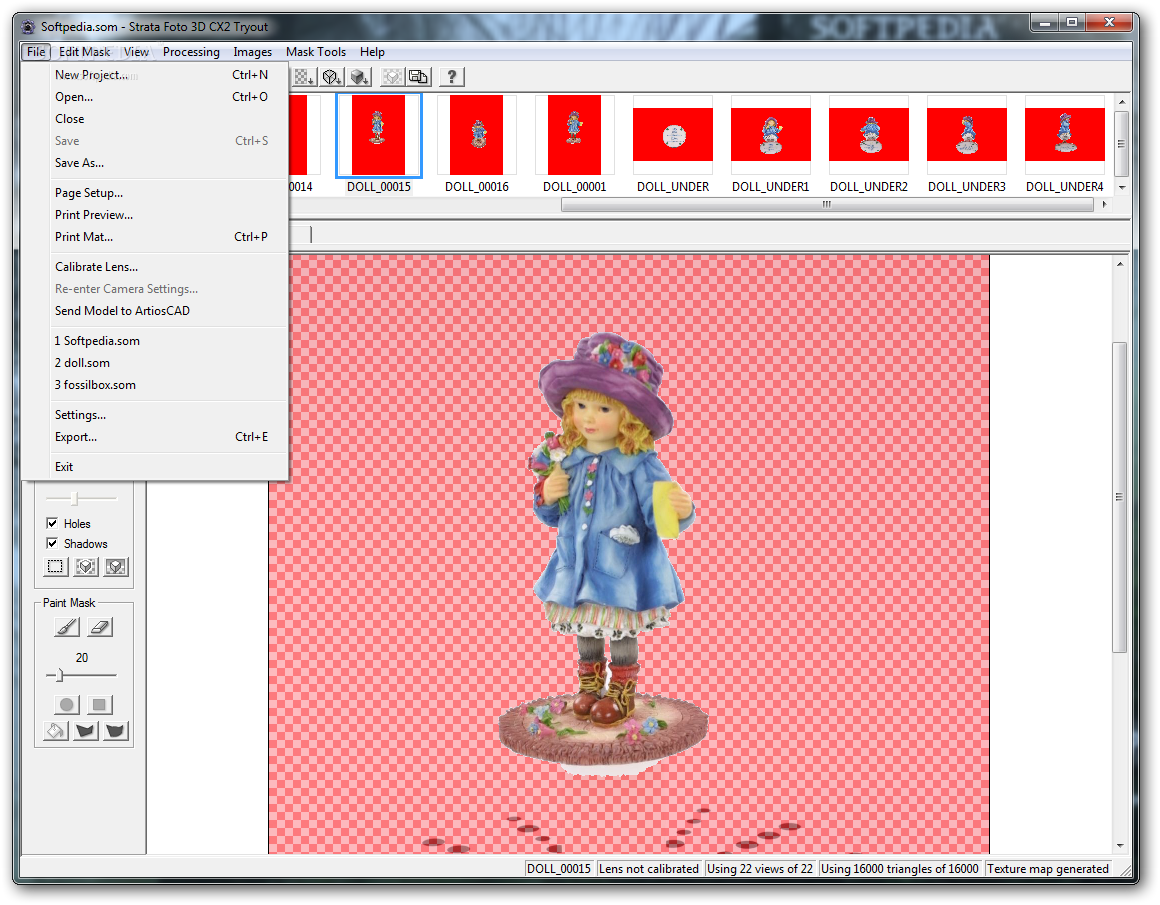Choose Open... from the File menu
The height and width of the screenshot is (905, 1160).
(x=155, y=97)
